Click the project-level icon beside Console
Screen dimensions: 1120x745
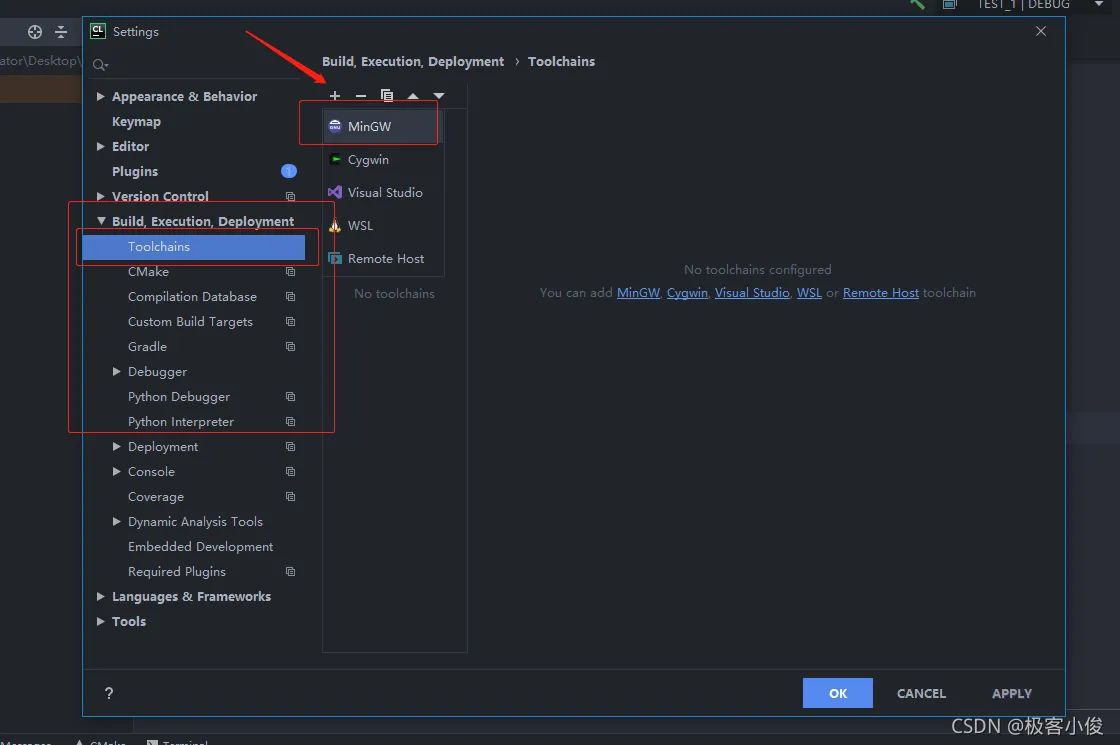pyautogui.click(x=290, y=471)
